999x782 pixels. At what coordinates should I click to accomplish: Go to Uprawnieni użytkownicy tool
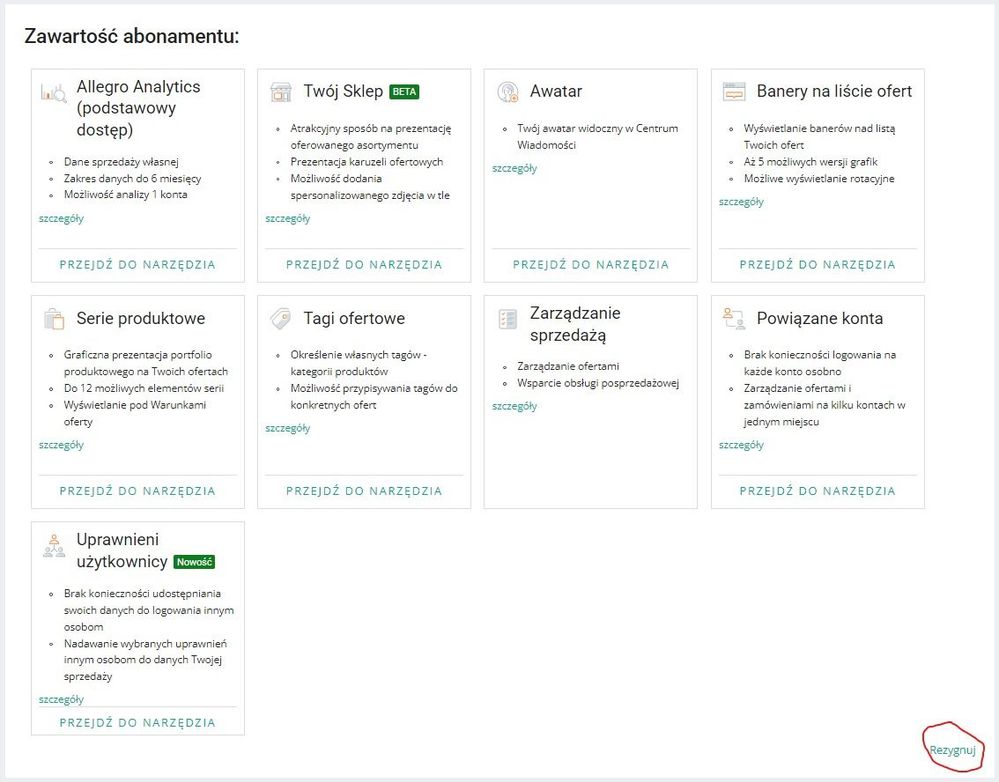point(137,722)
